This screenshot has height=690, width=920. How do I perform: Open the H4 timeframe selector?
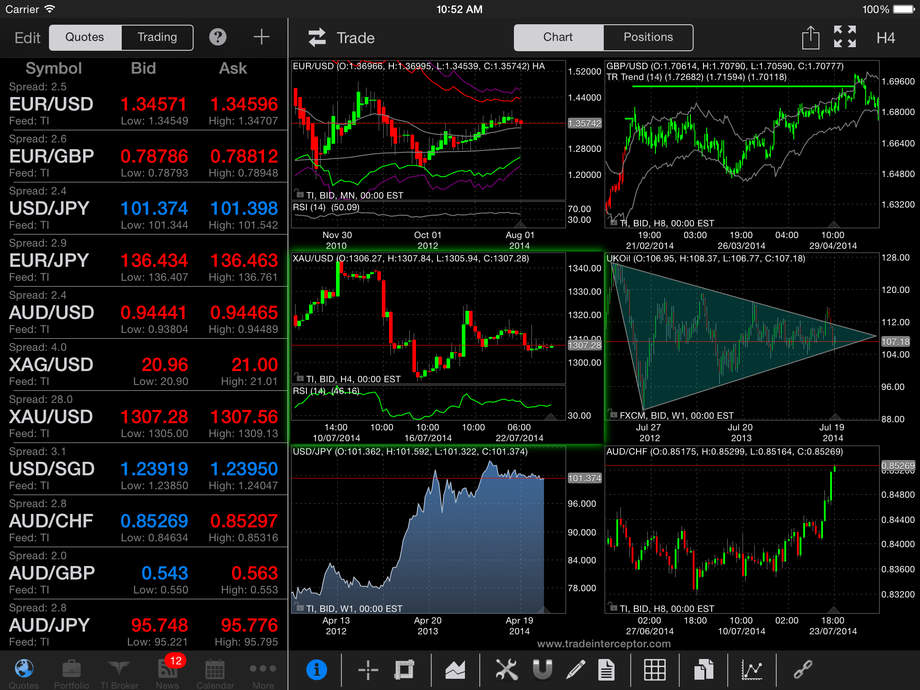886,38
